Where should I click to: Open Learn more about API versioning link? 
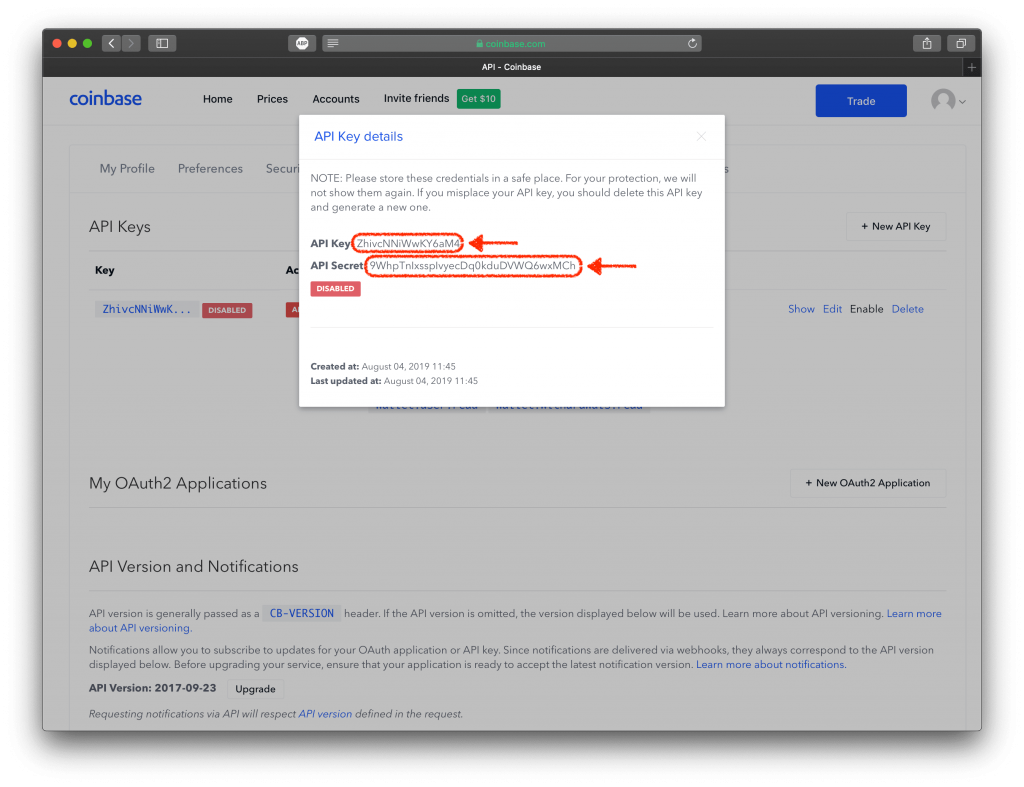515,620
